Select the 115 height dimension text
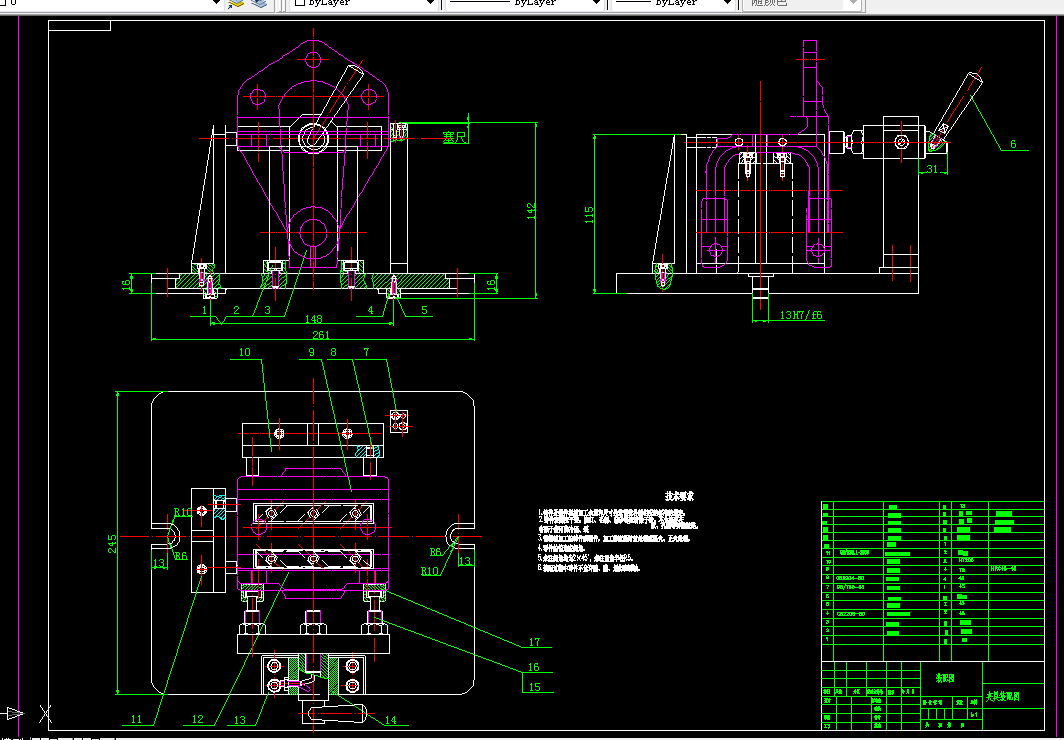 pyautogui.click(x=589, y=214)
